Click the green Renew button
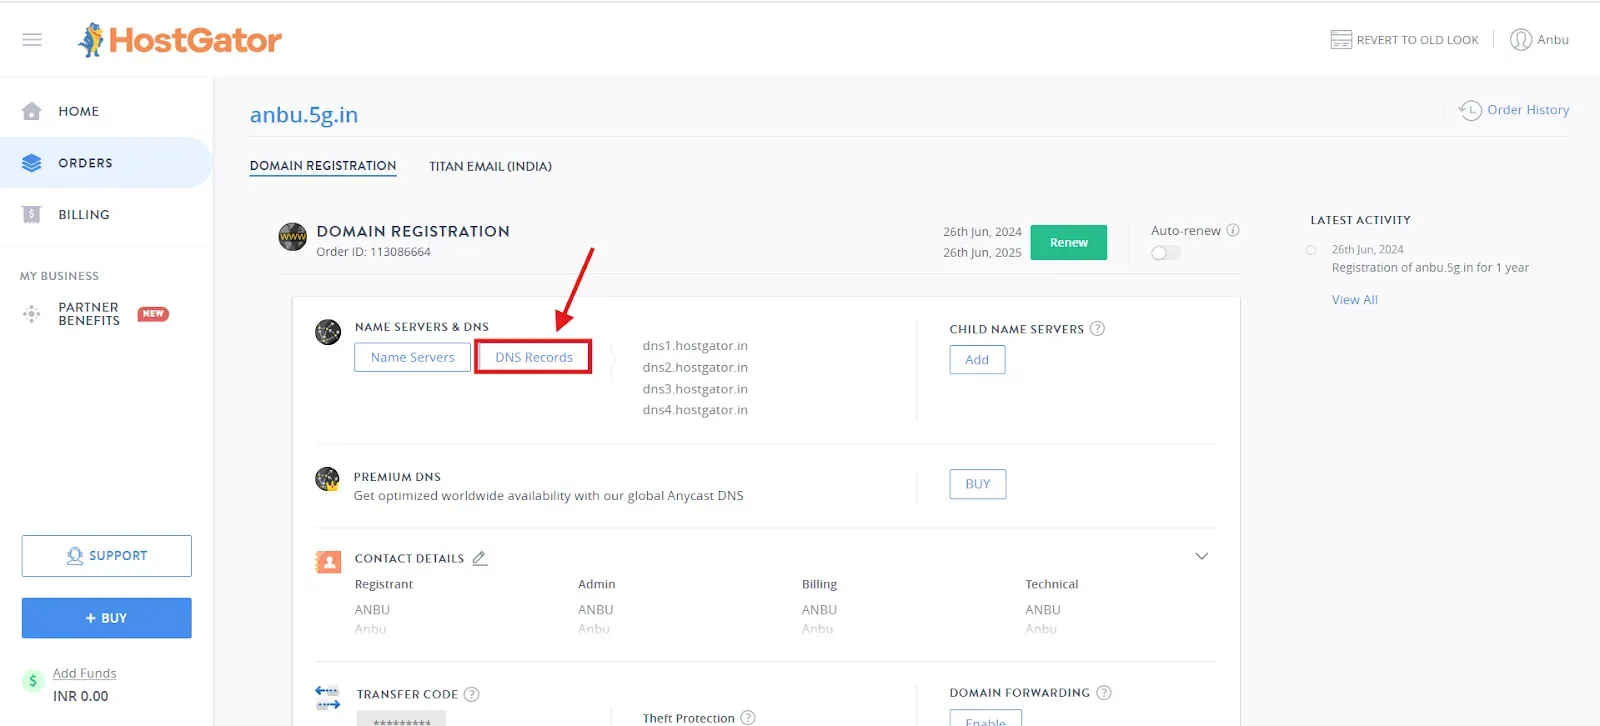This screenshot has height=726, width=1600. (x=1069, y=242)
